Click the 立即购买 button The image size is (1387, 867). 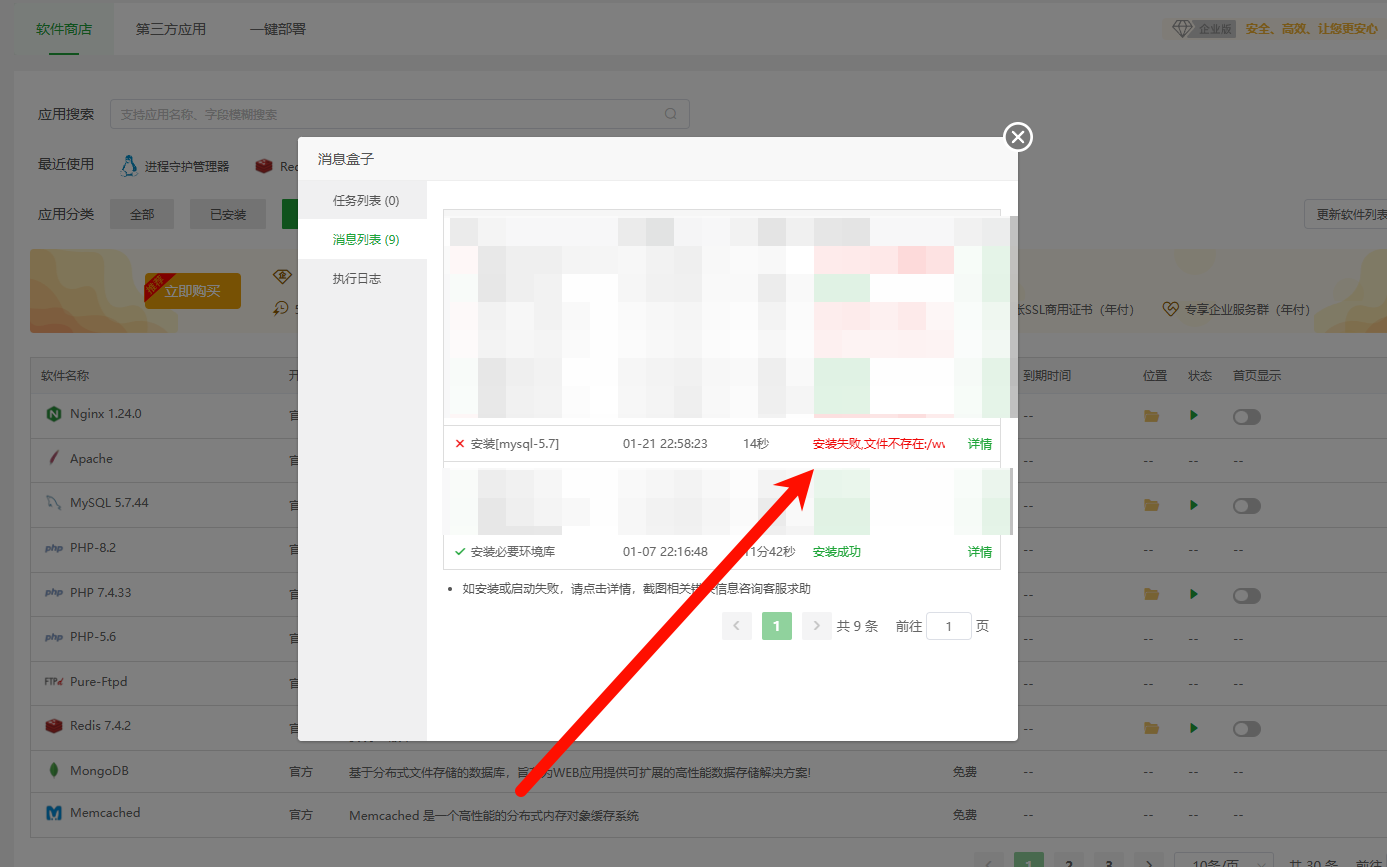pos(193,291)
